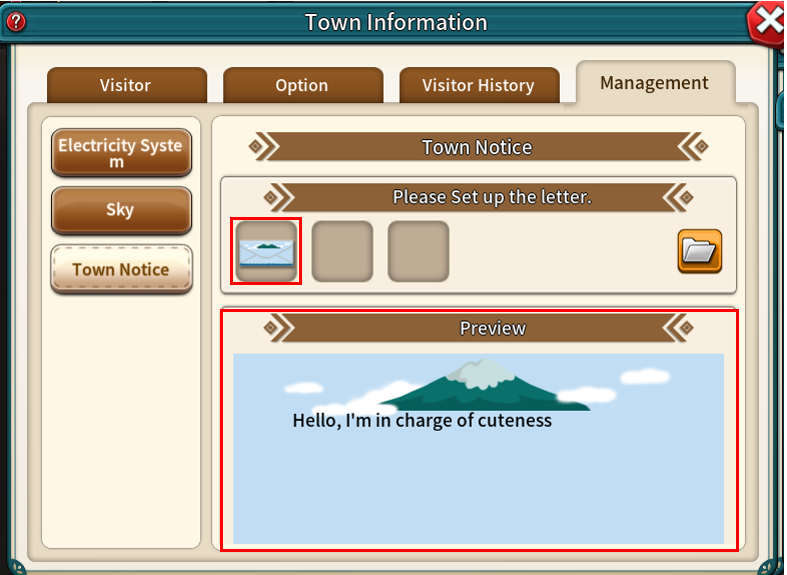Screen dimensions: 787x575
Task: Select the Management tab
Action: [x=654, y=83]
